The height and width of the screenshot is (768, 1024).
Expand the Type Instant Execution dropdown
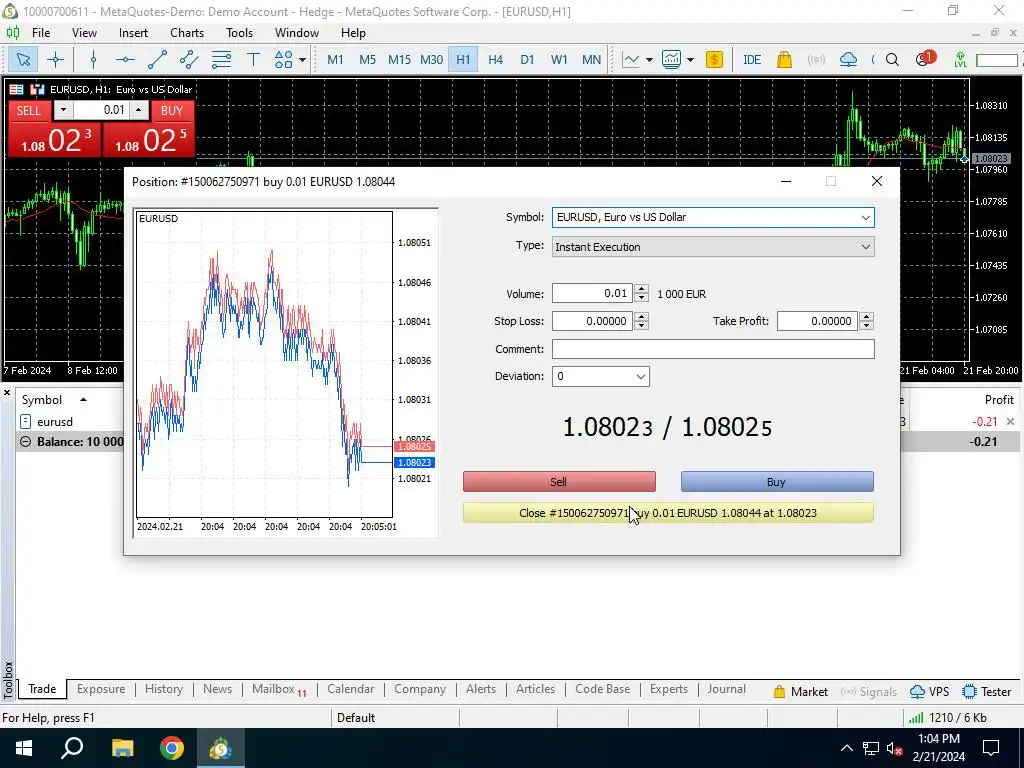pyautogui.click(x=865, y=247)
